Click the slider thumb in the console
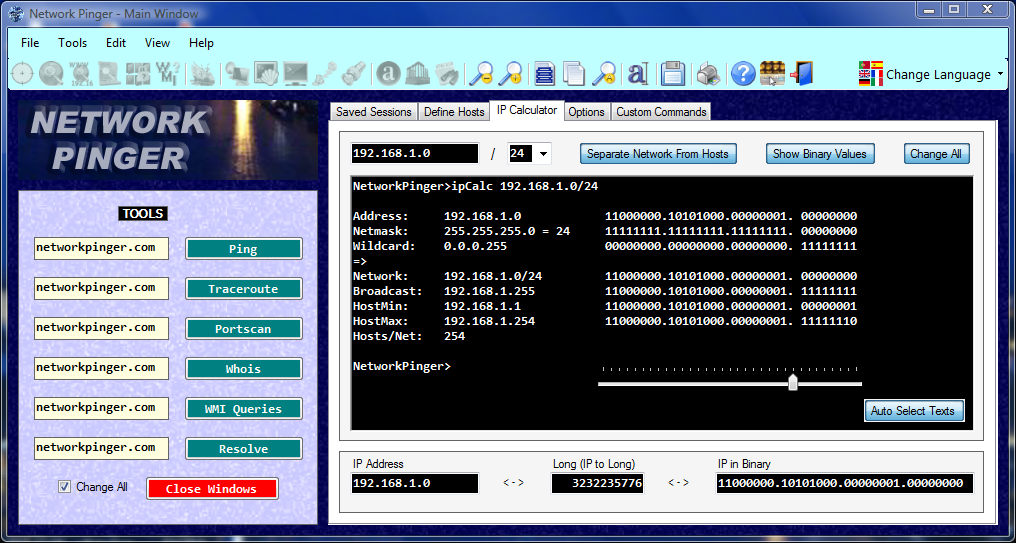Viewport: 1016px width, 543px height. [x=792, y=382]
